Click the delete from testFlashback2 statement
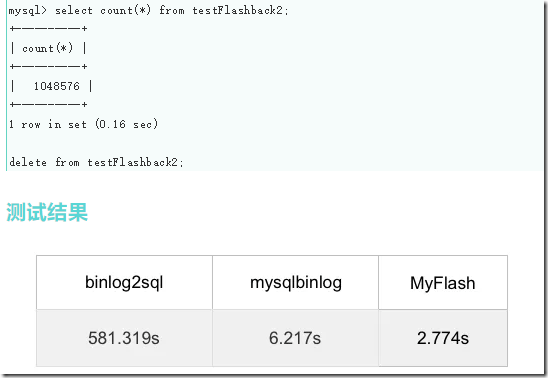Image resolution: width=548 pixels, height=378 pixels. pyautogui.click(x=96, y=162)
